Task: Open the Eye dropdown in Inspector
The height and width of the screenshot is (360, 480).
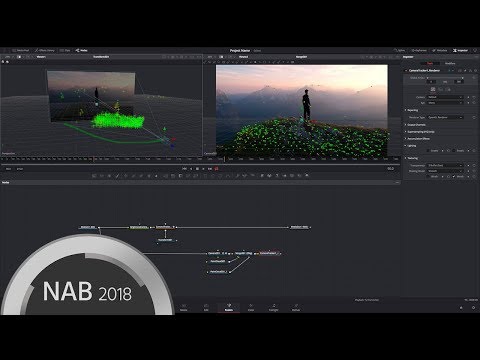Action: (445, 103)
